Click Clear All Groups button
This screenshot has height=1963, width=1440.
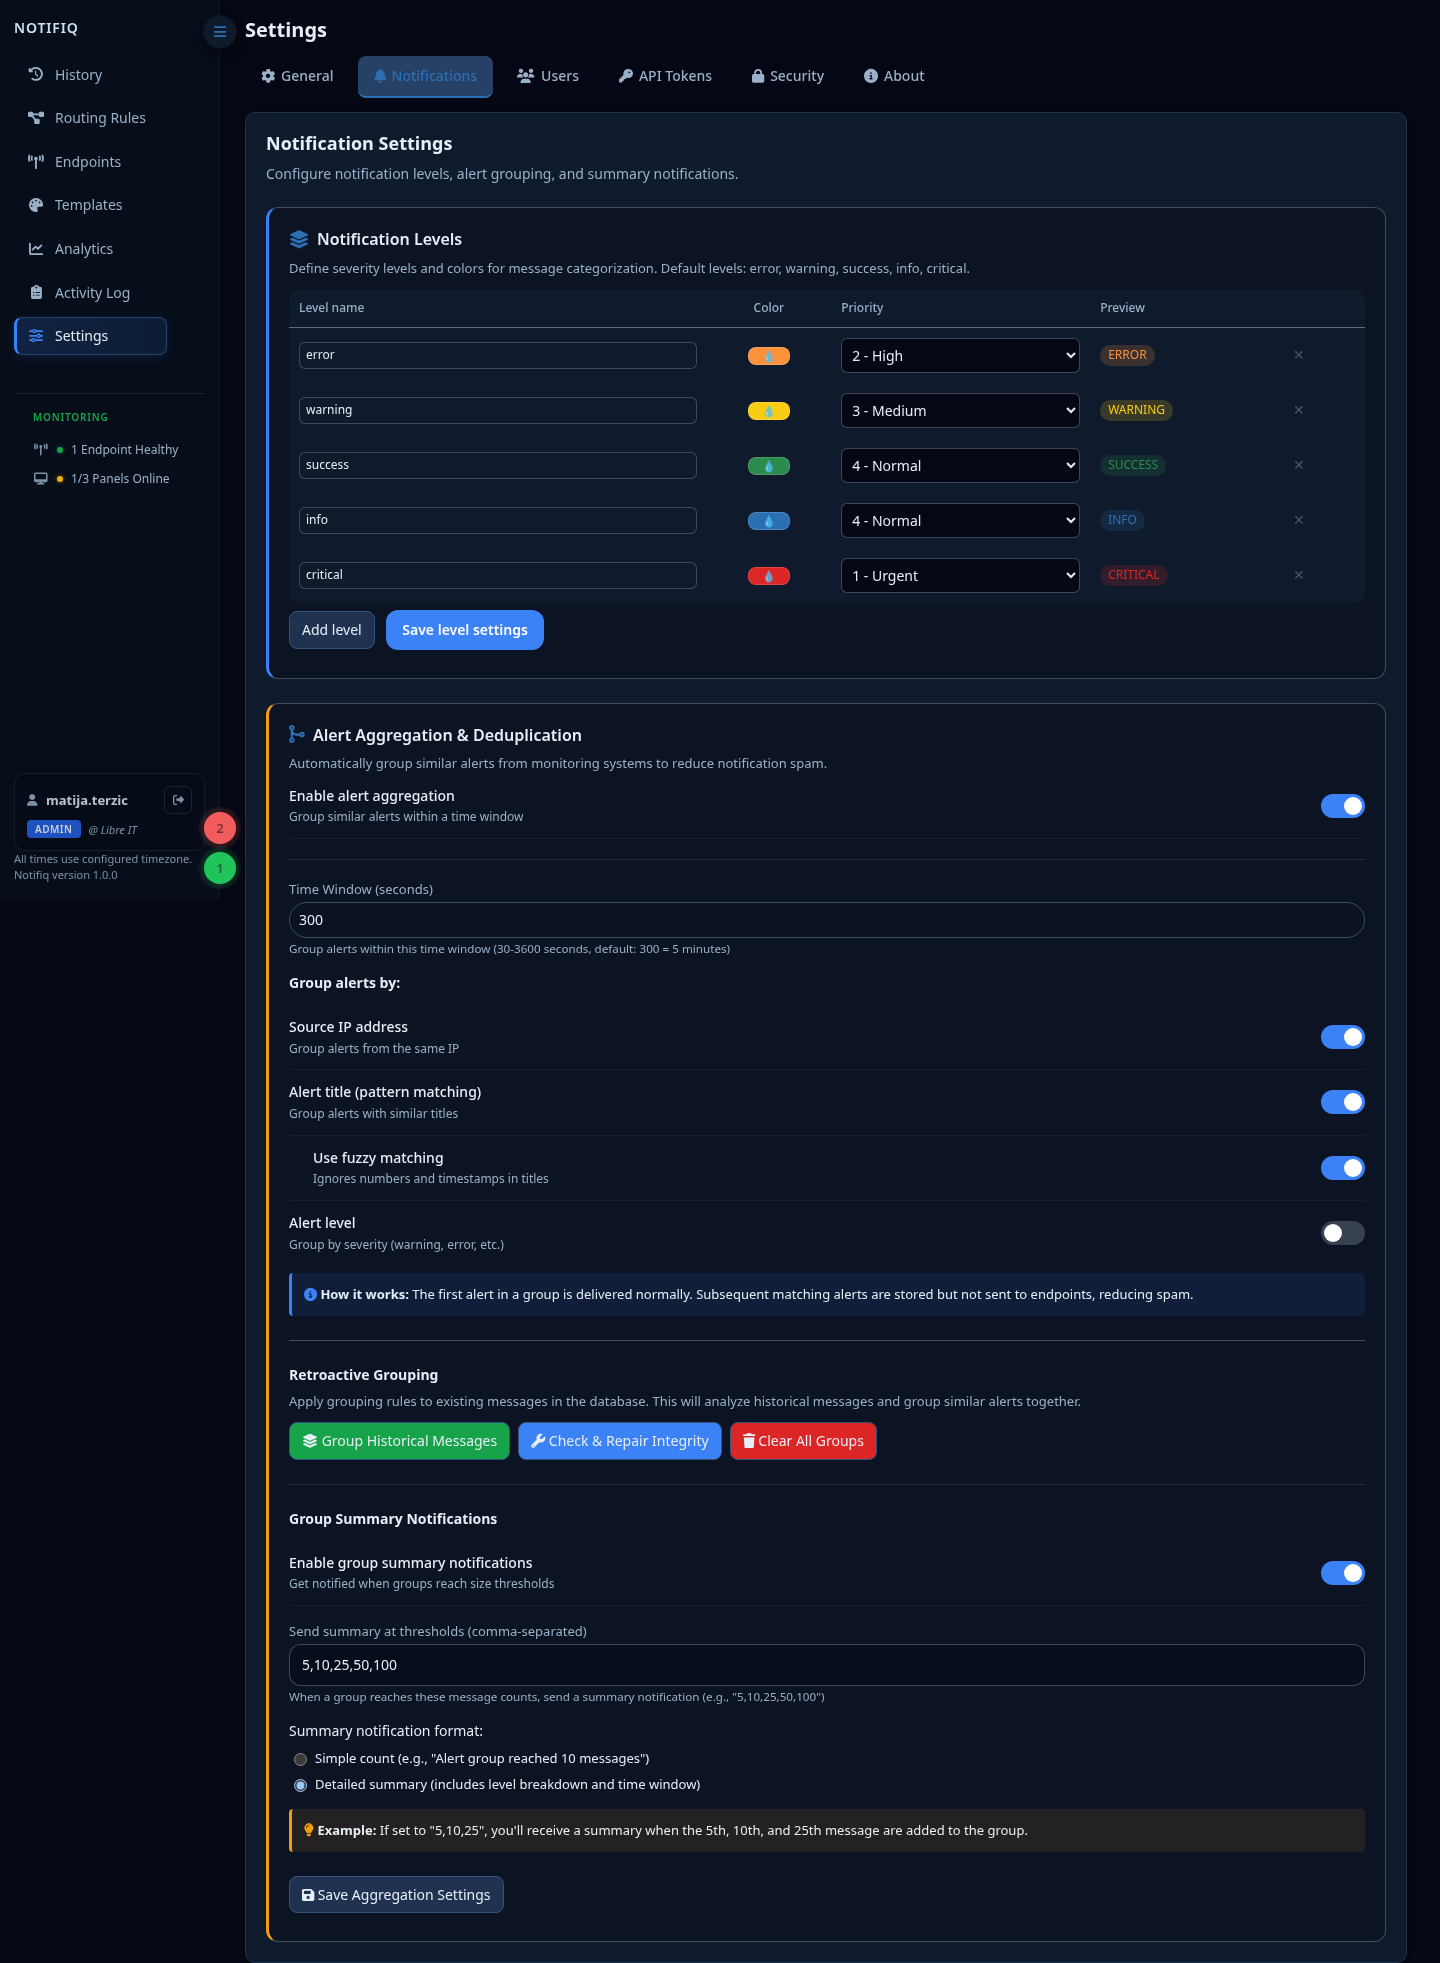803,1441
